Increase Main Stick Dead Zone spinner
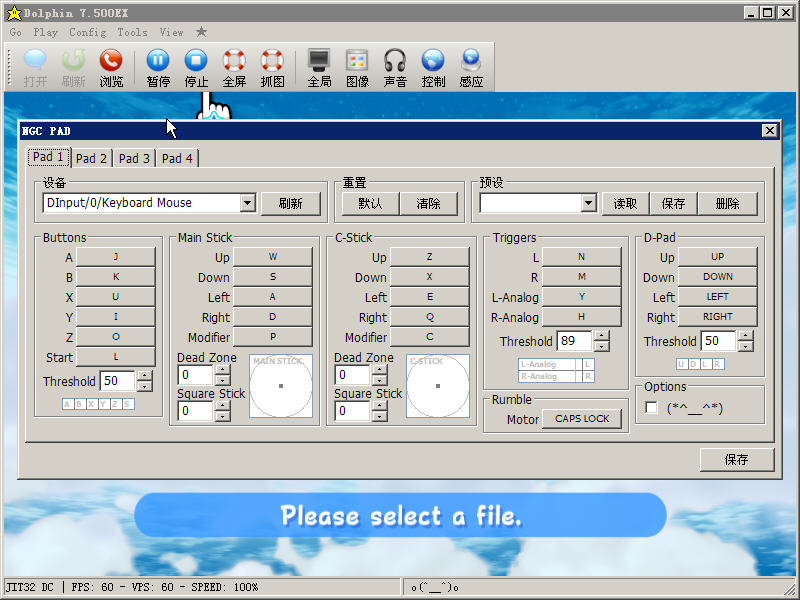The image size is (800, 600). 222,370
